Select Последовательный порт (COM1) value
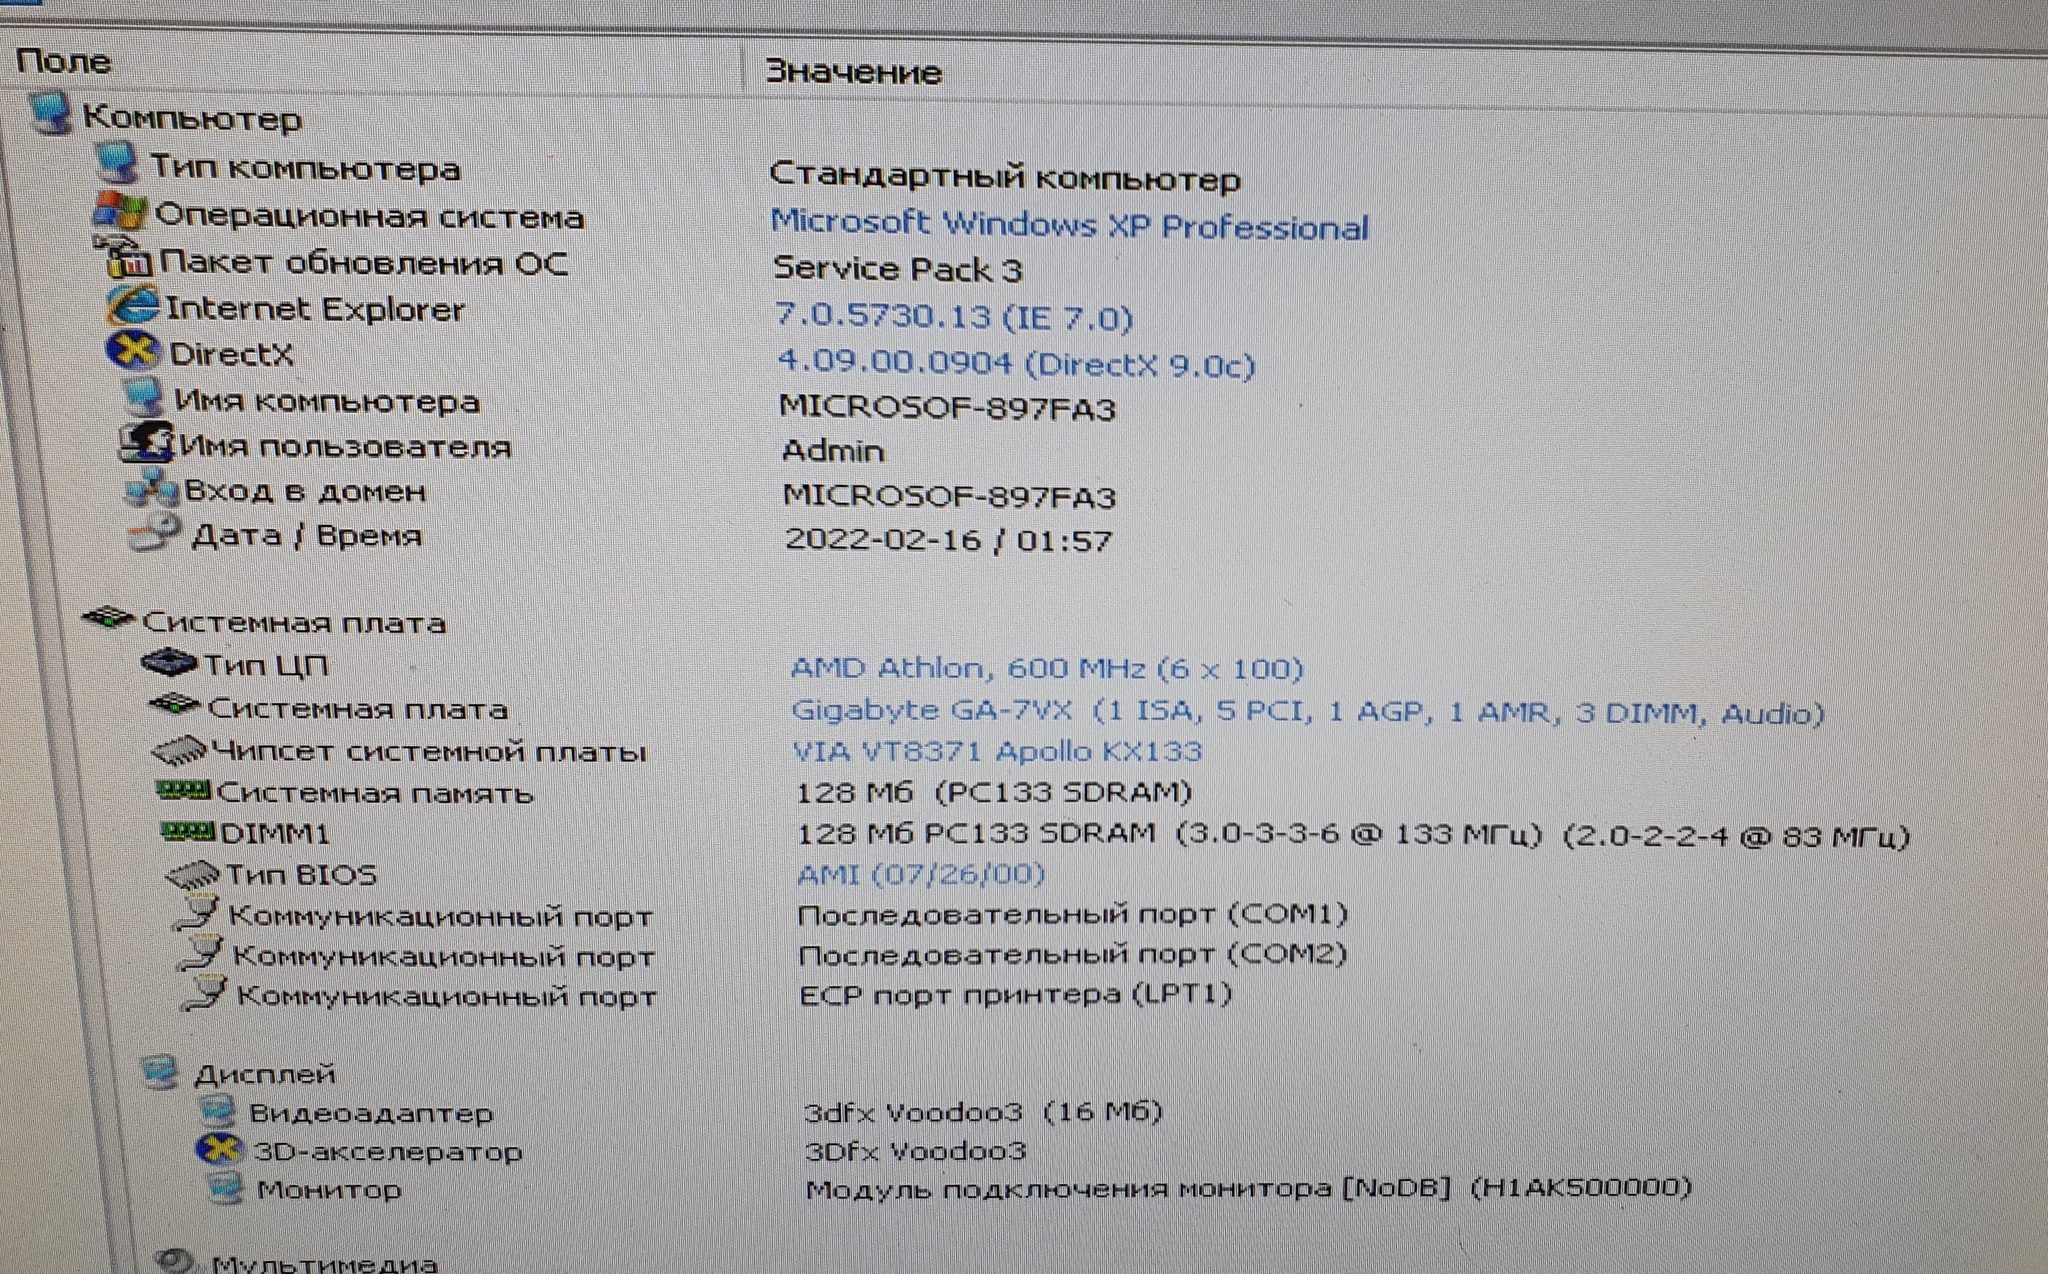The height and width of the screenshot is (1274, 2048). [x=1071, y=914]
